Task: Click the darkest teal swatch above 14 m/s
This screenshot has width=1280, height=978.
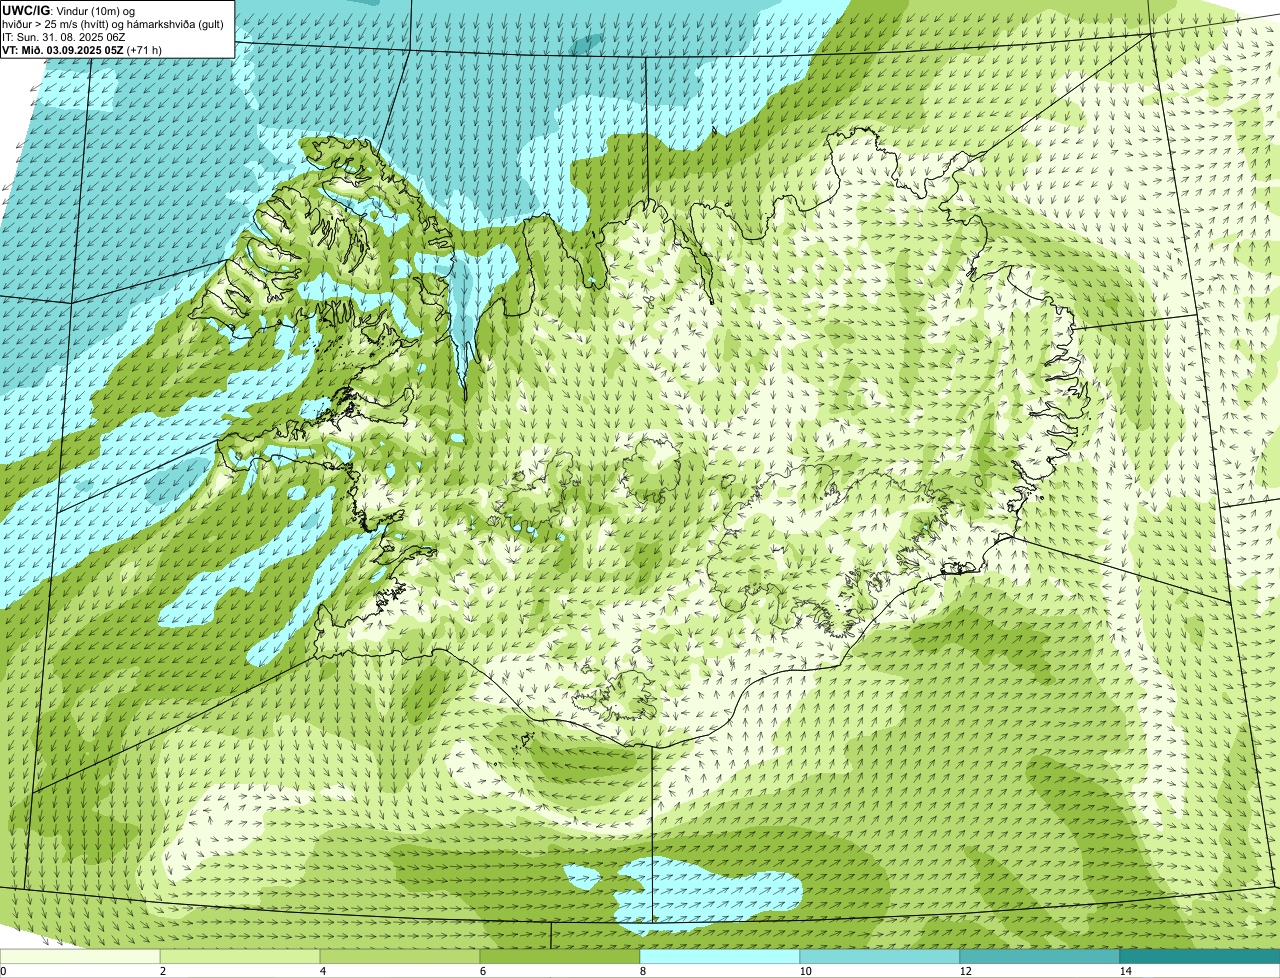Action: [1200, 956]
